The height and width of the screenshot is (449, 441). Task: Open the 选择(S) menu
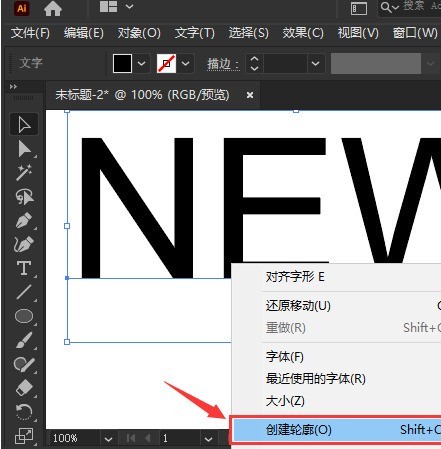pyautogui.click(x=248, y=33)
